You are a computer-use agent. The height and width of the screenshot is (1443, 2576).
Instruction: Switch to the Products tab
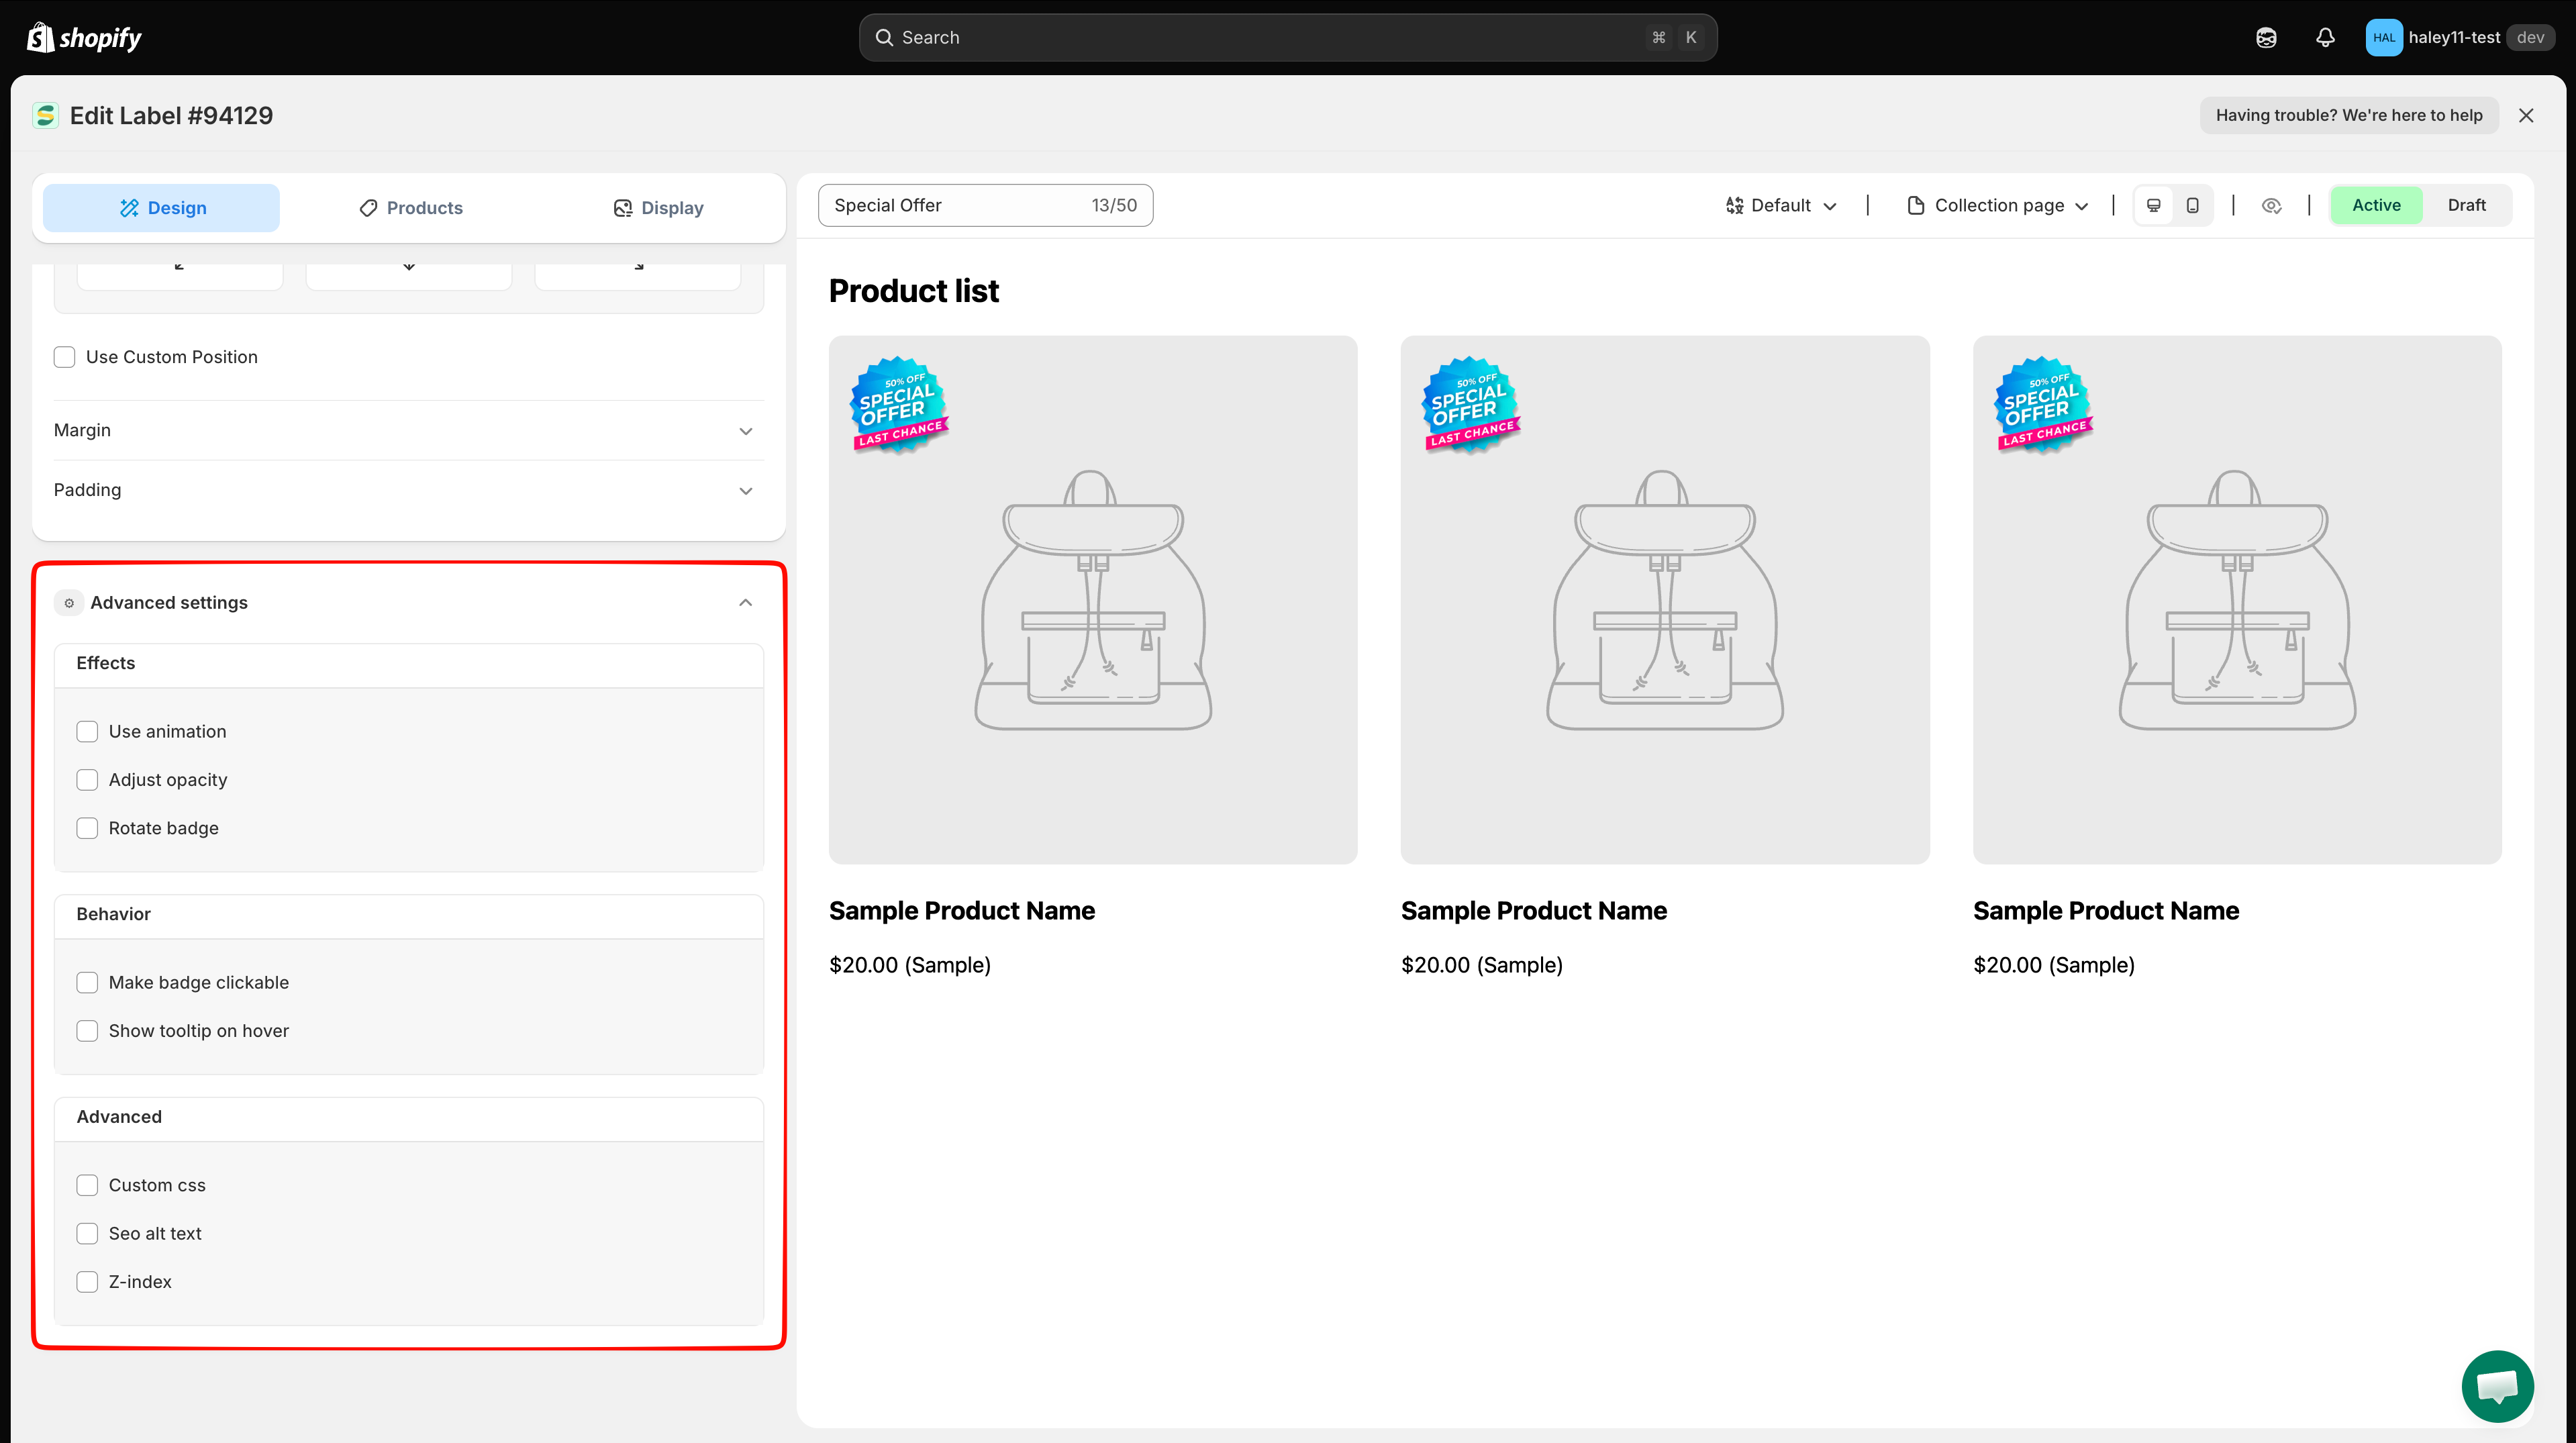(x=410, y=208)
